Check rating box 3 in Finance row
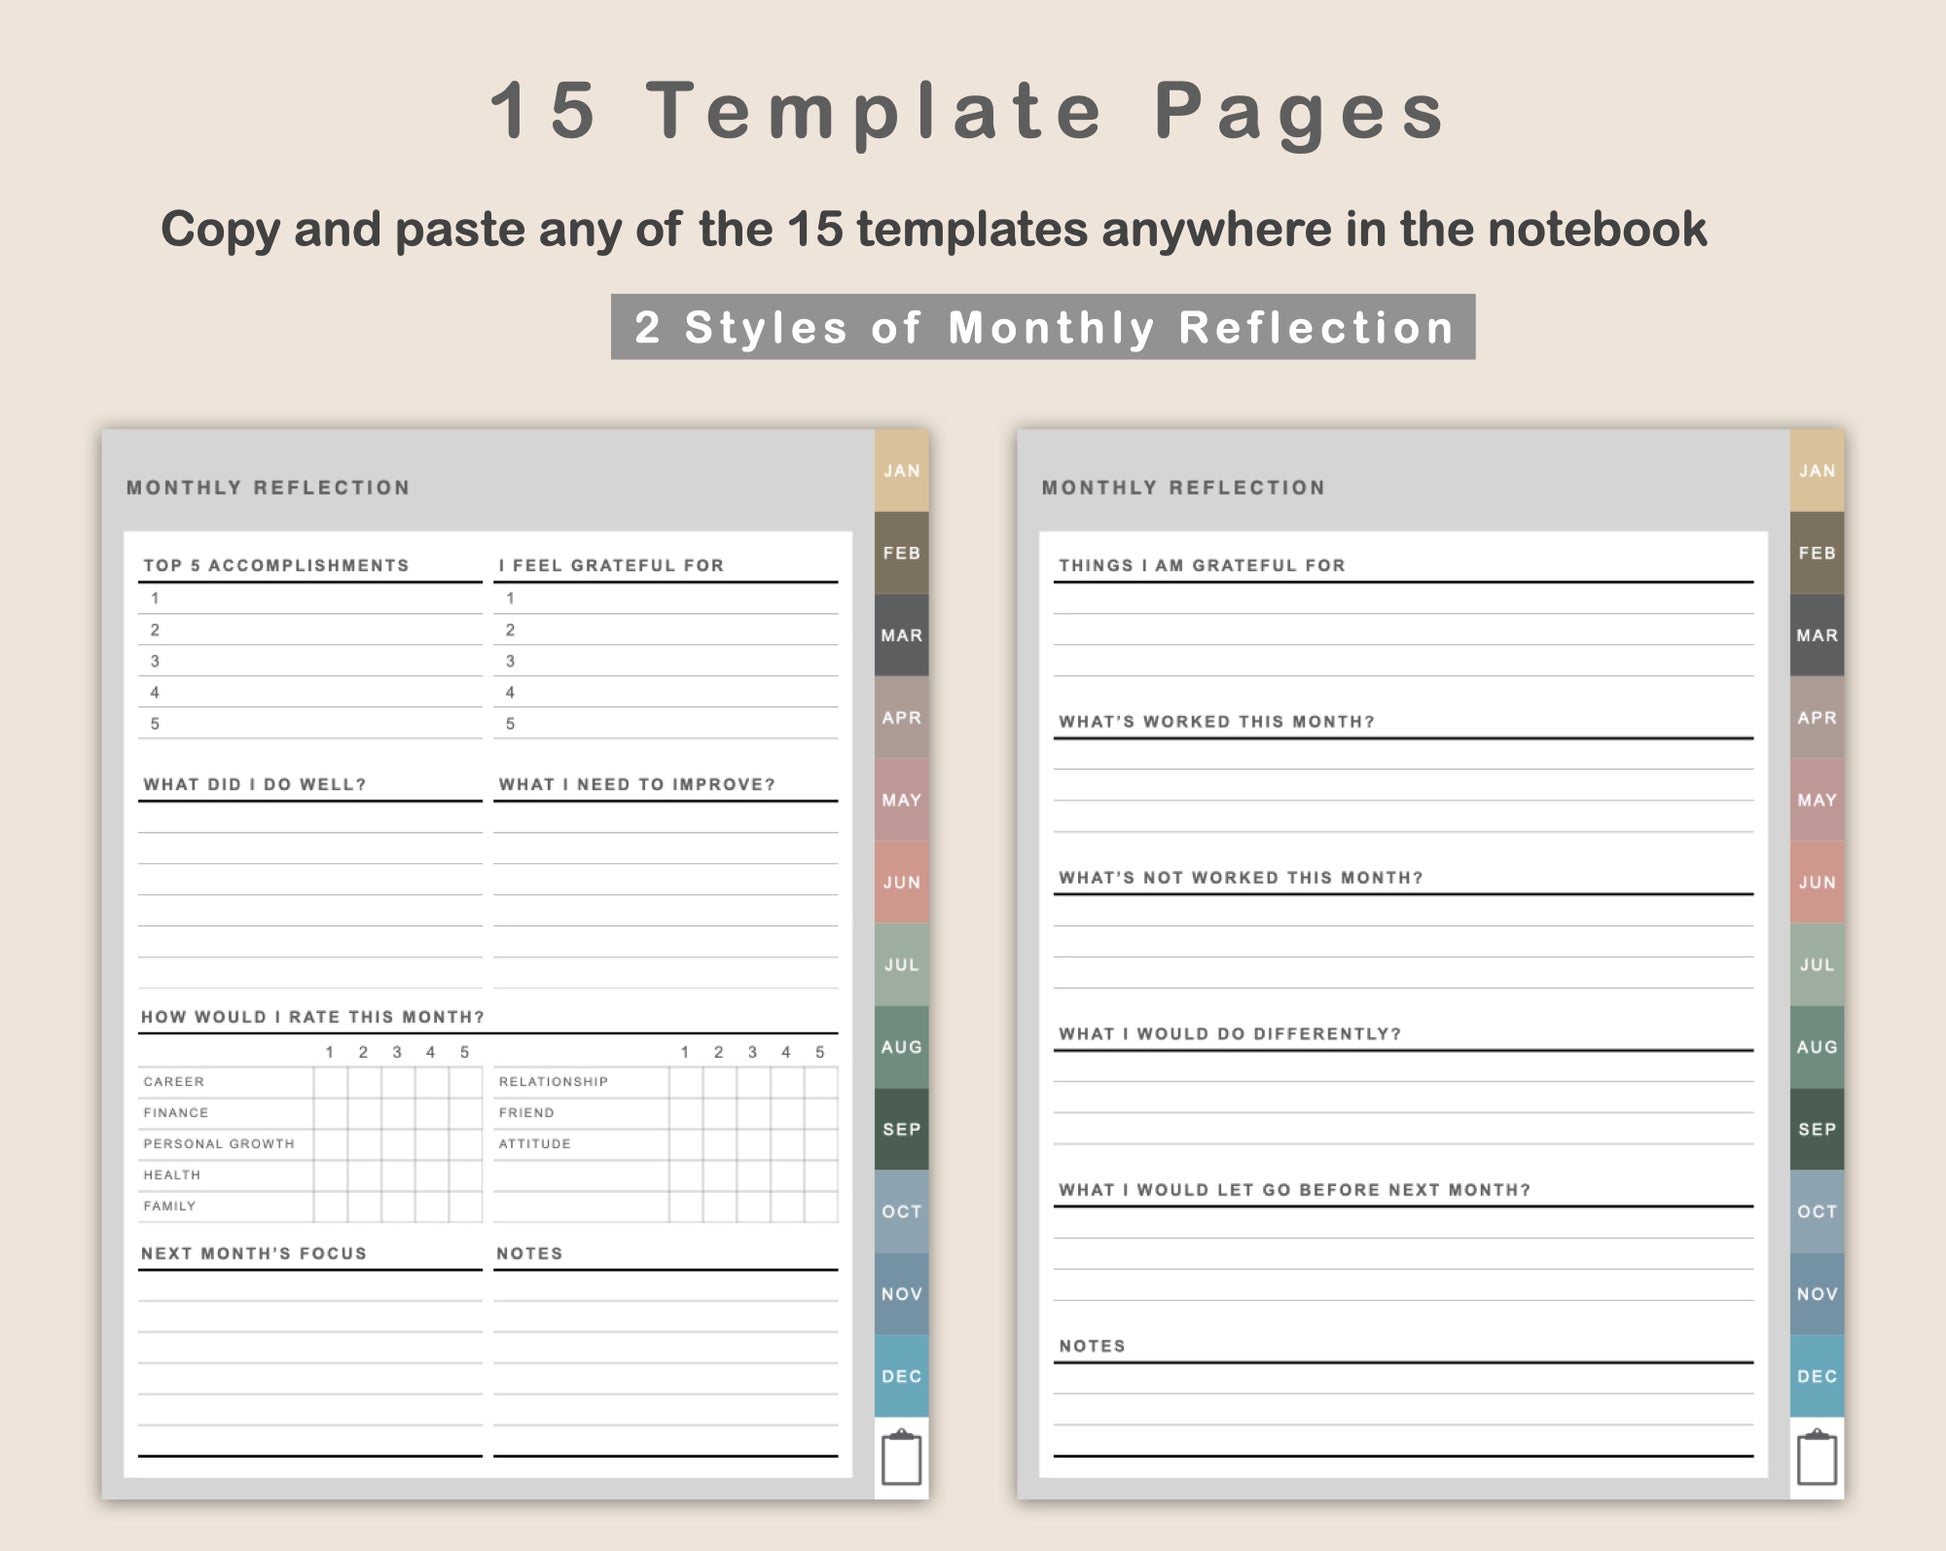Image resolution: width=1946 pixels, height=1551 pixels. [x=397, y=1113]
